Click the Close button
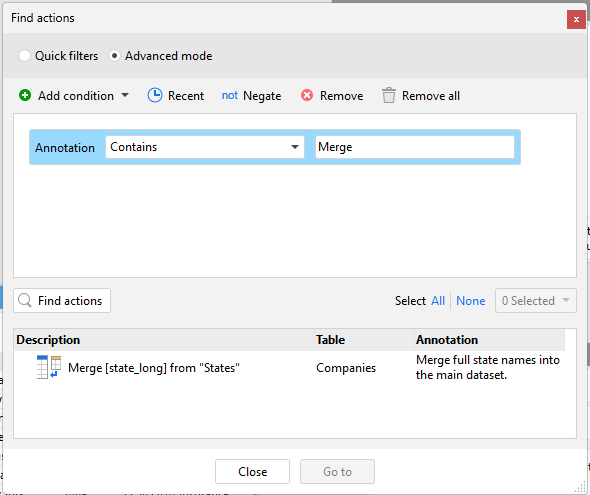 click(x=252, y=471)
